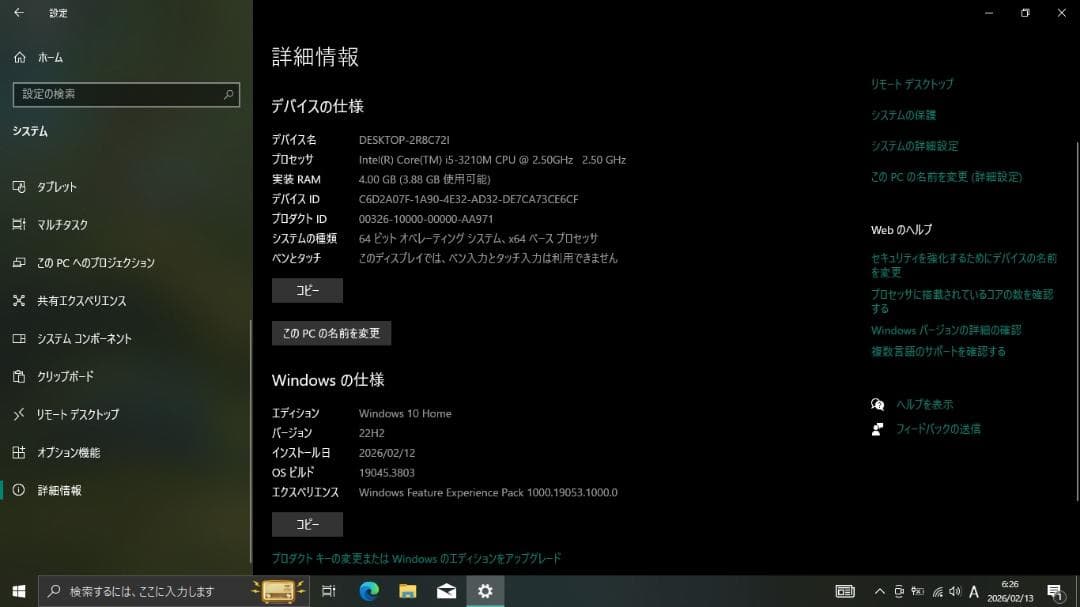1080x607 pixels.
Task: Expand hidden icons in the system tray
Action: pyautogui.click(x=879, y=590)
